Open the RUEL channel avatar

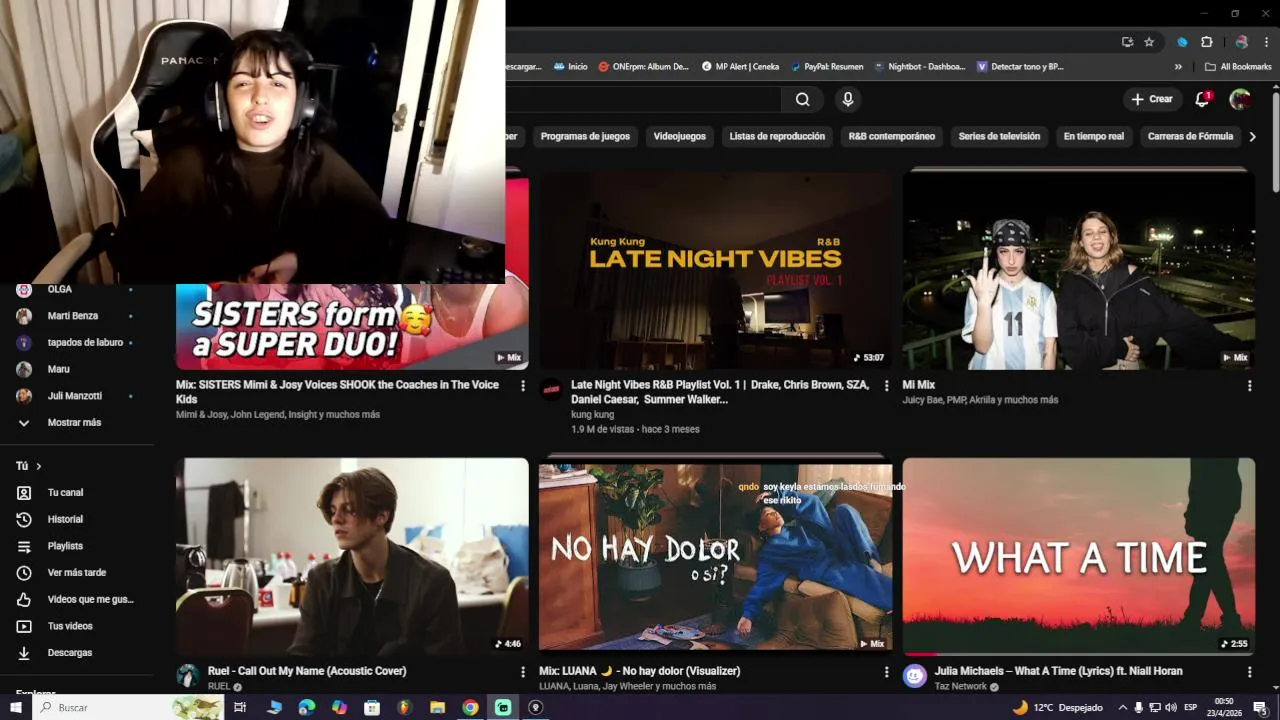[x=188, y=676]
